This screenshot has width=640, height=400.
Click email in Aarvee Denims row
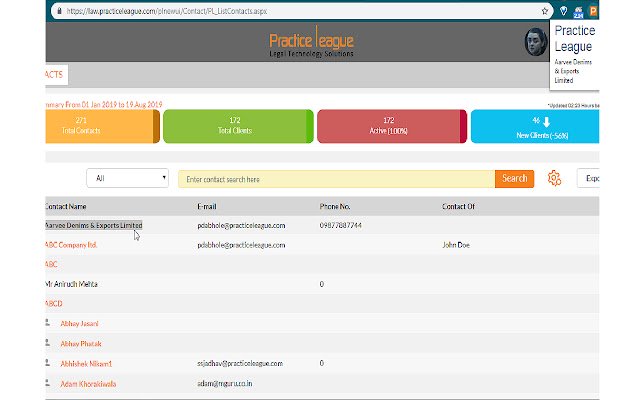[241, 225]
